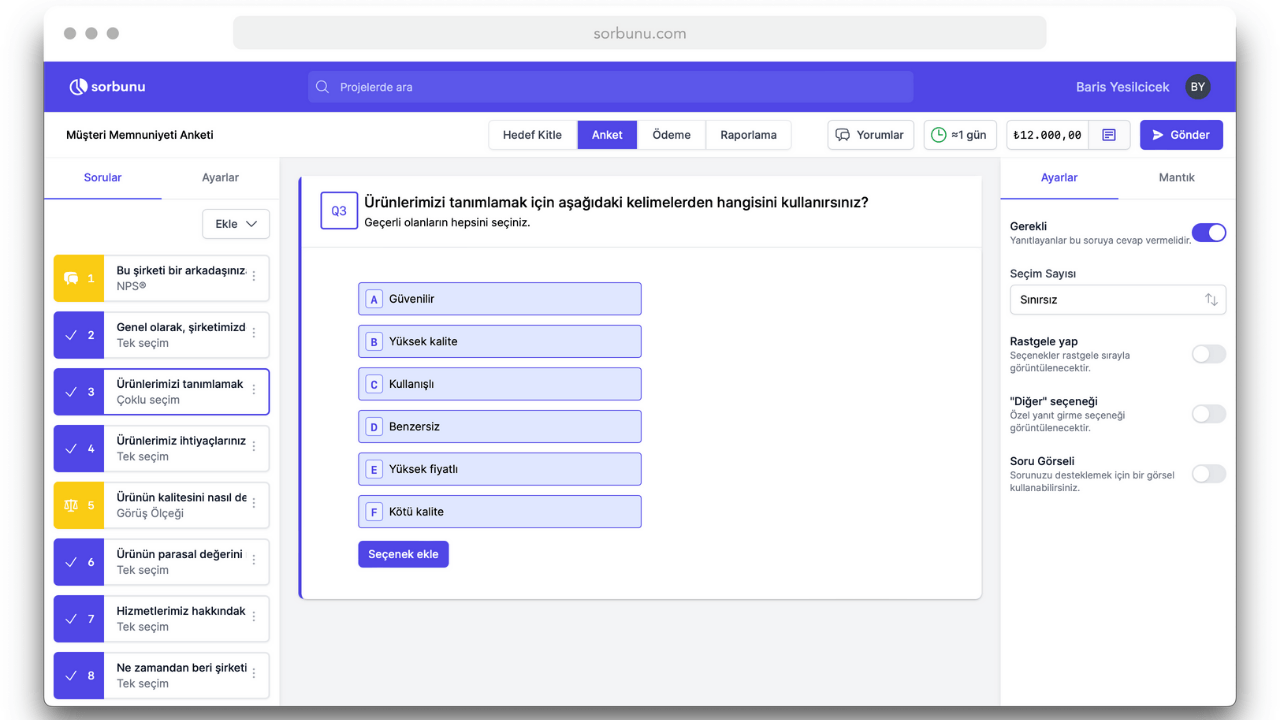The width and height of the screenshot is (1280, 720).
Task: Click the sorbunu logo icon
Action: (x=78, y=87)
